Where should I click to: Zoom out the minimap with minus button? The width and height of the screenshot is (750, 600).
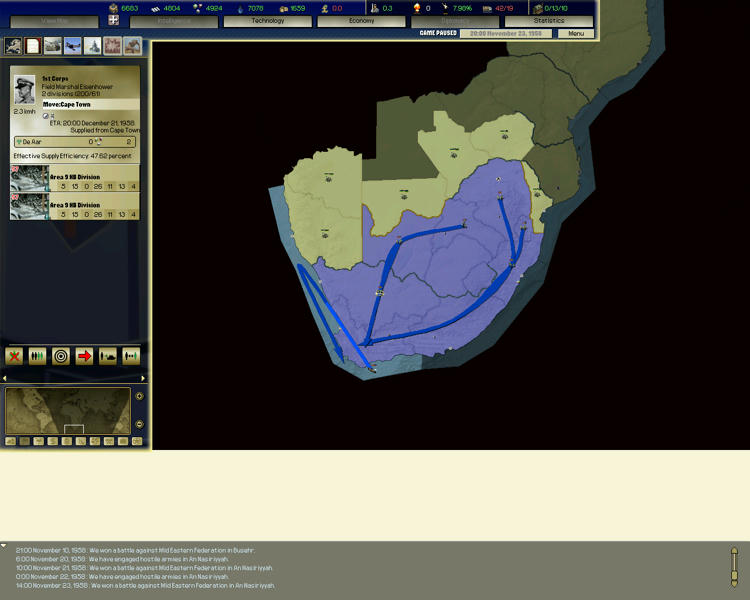tap(139, 426)
